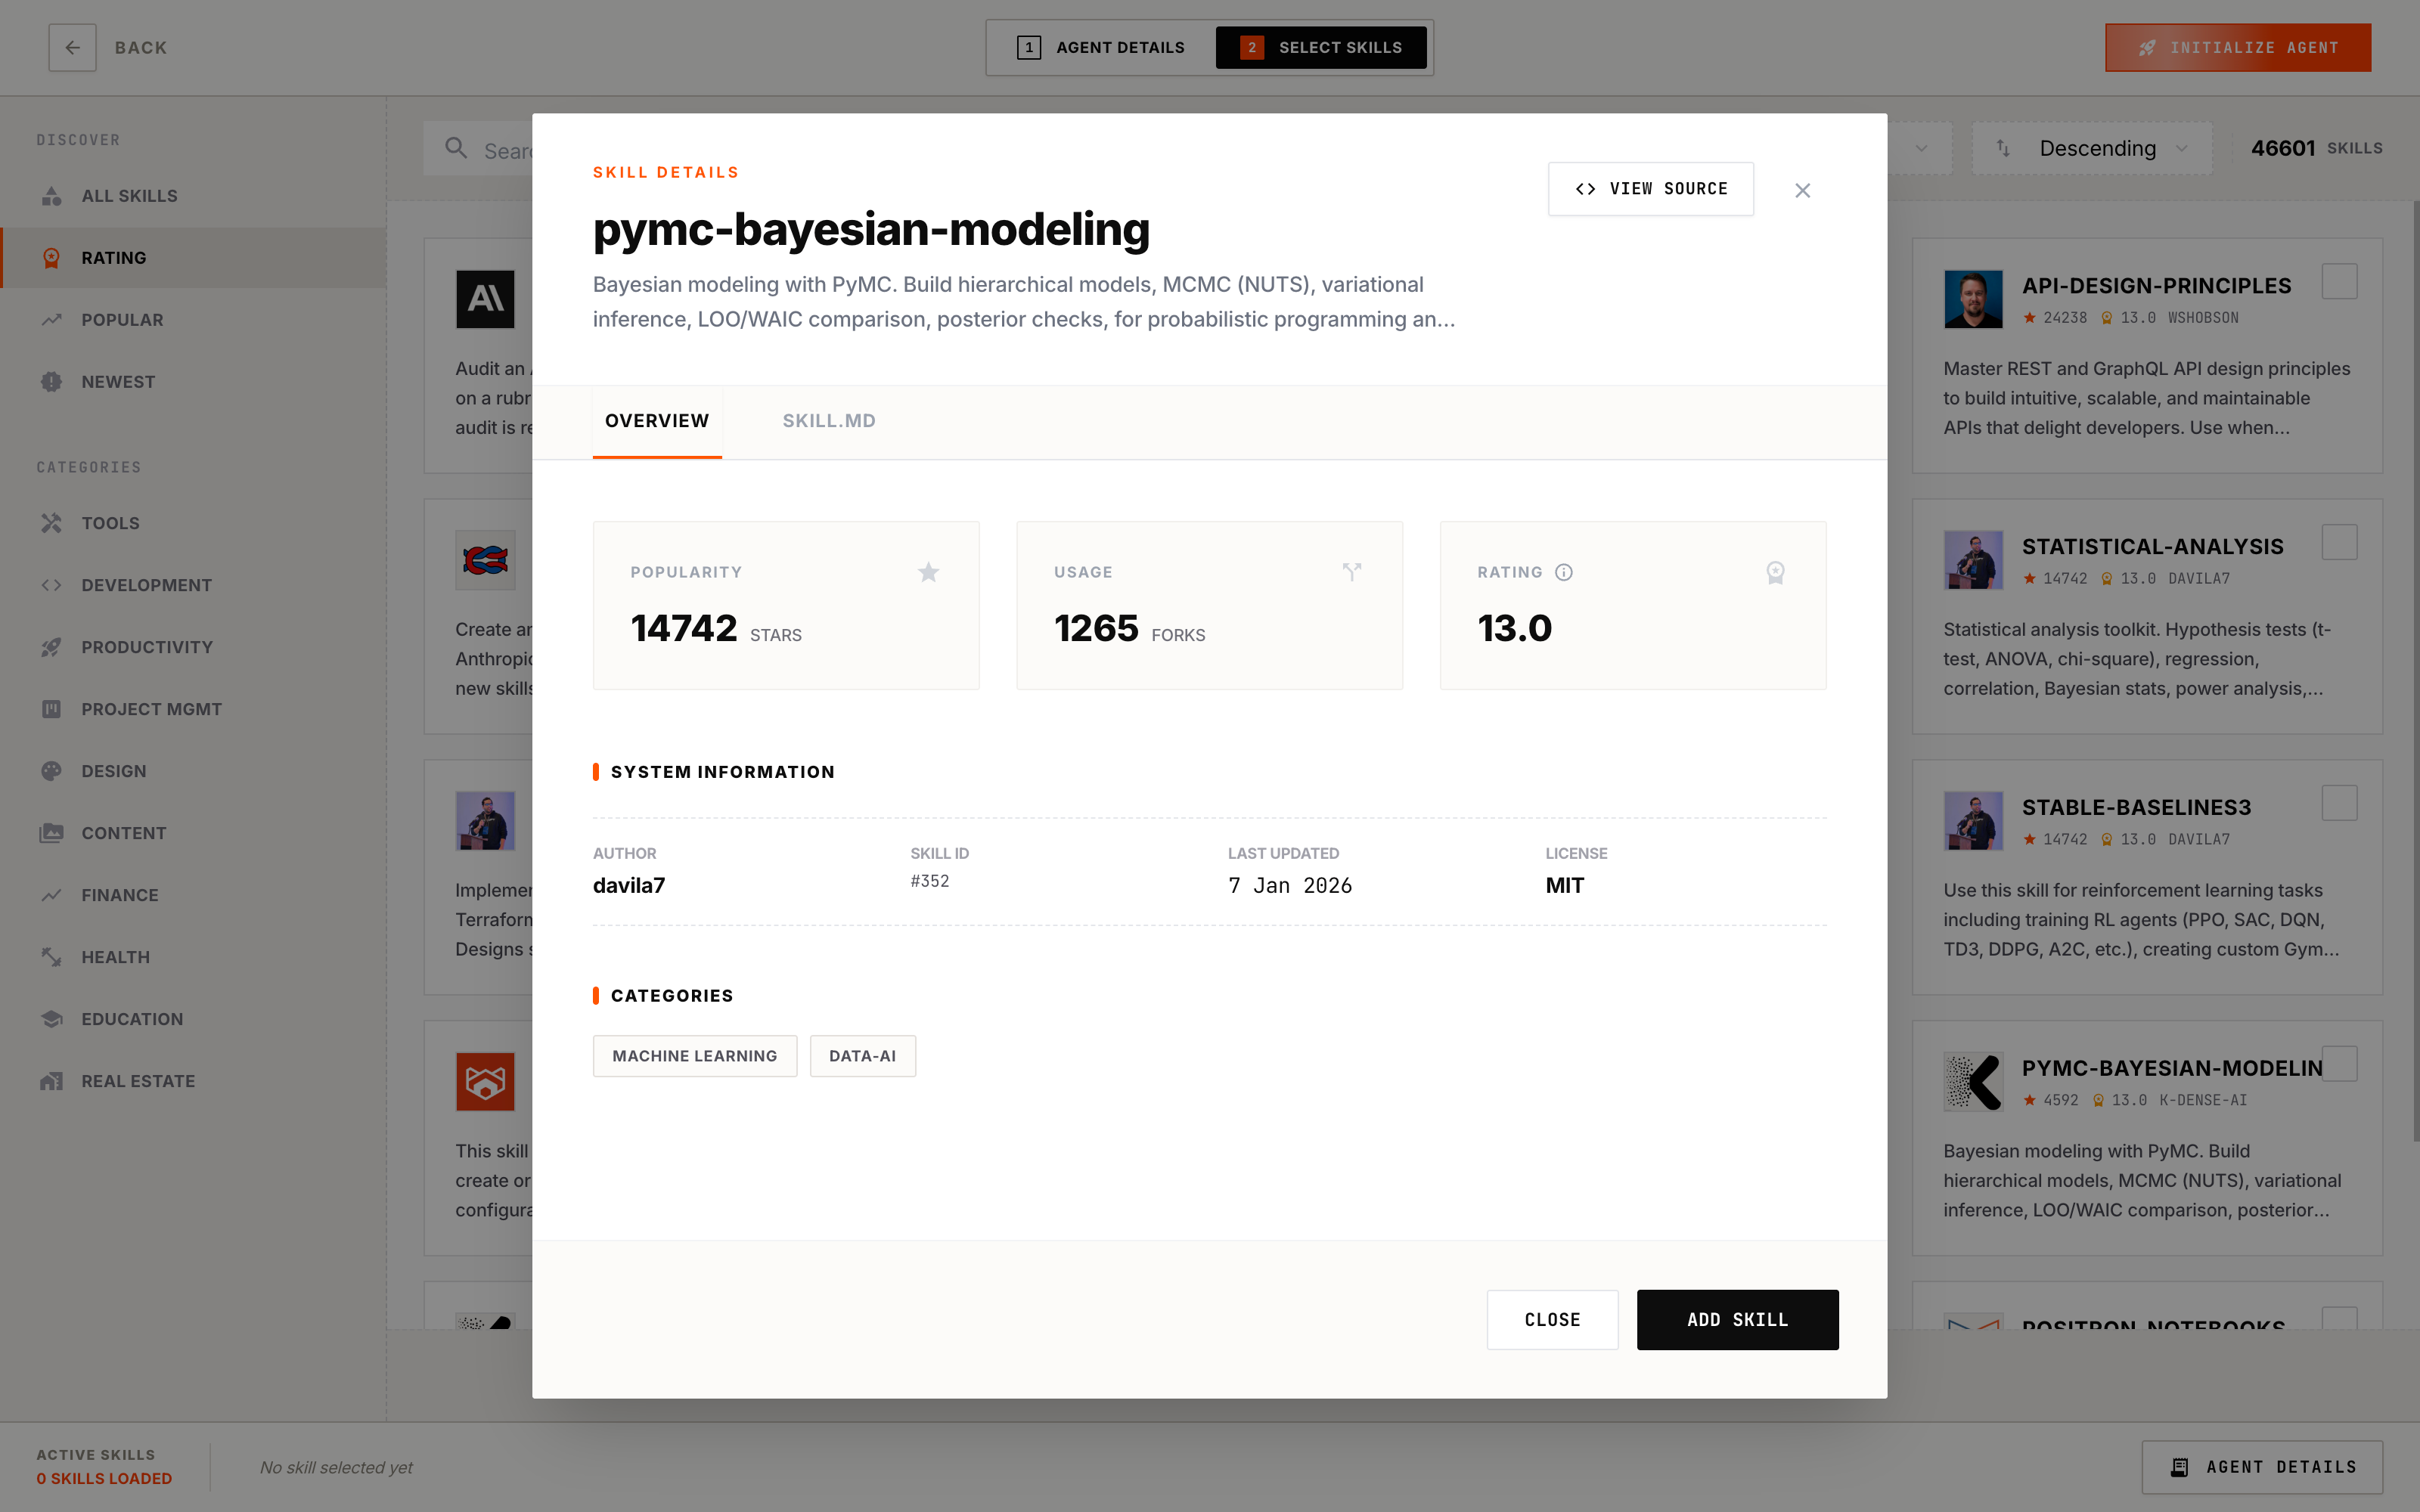The height and width of the screenshot is (1512, 2420).
Task: Click the back arrow icon
Action: [72, 47]
